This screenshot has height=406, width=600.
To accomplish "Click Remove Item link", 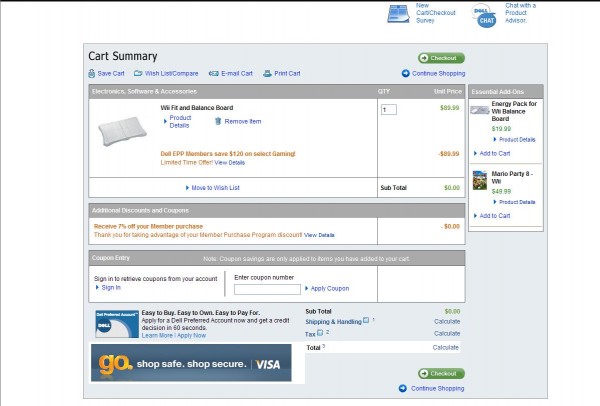I will point(243,121).
